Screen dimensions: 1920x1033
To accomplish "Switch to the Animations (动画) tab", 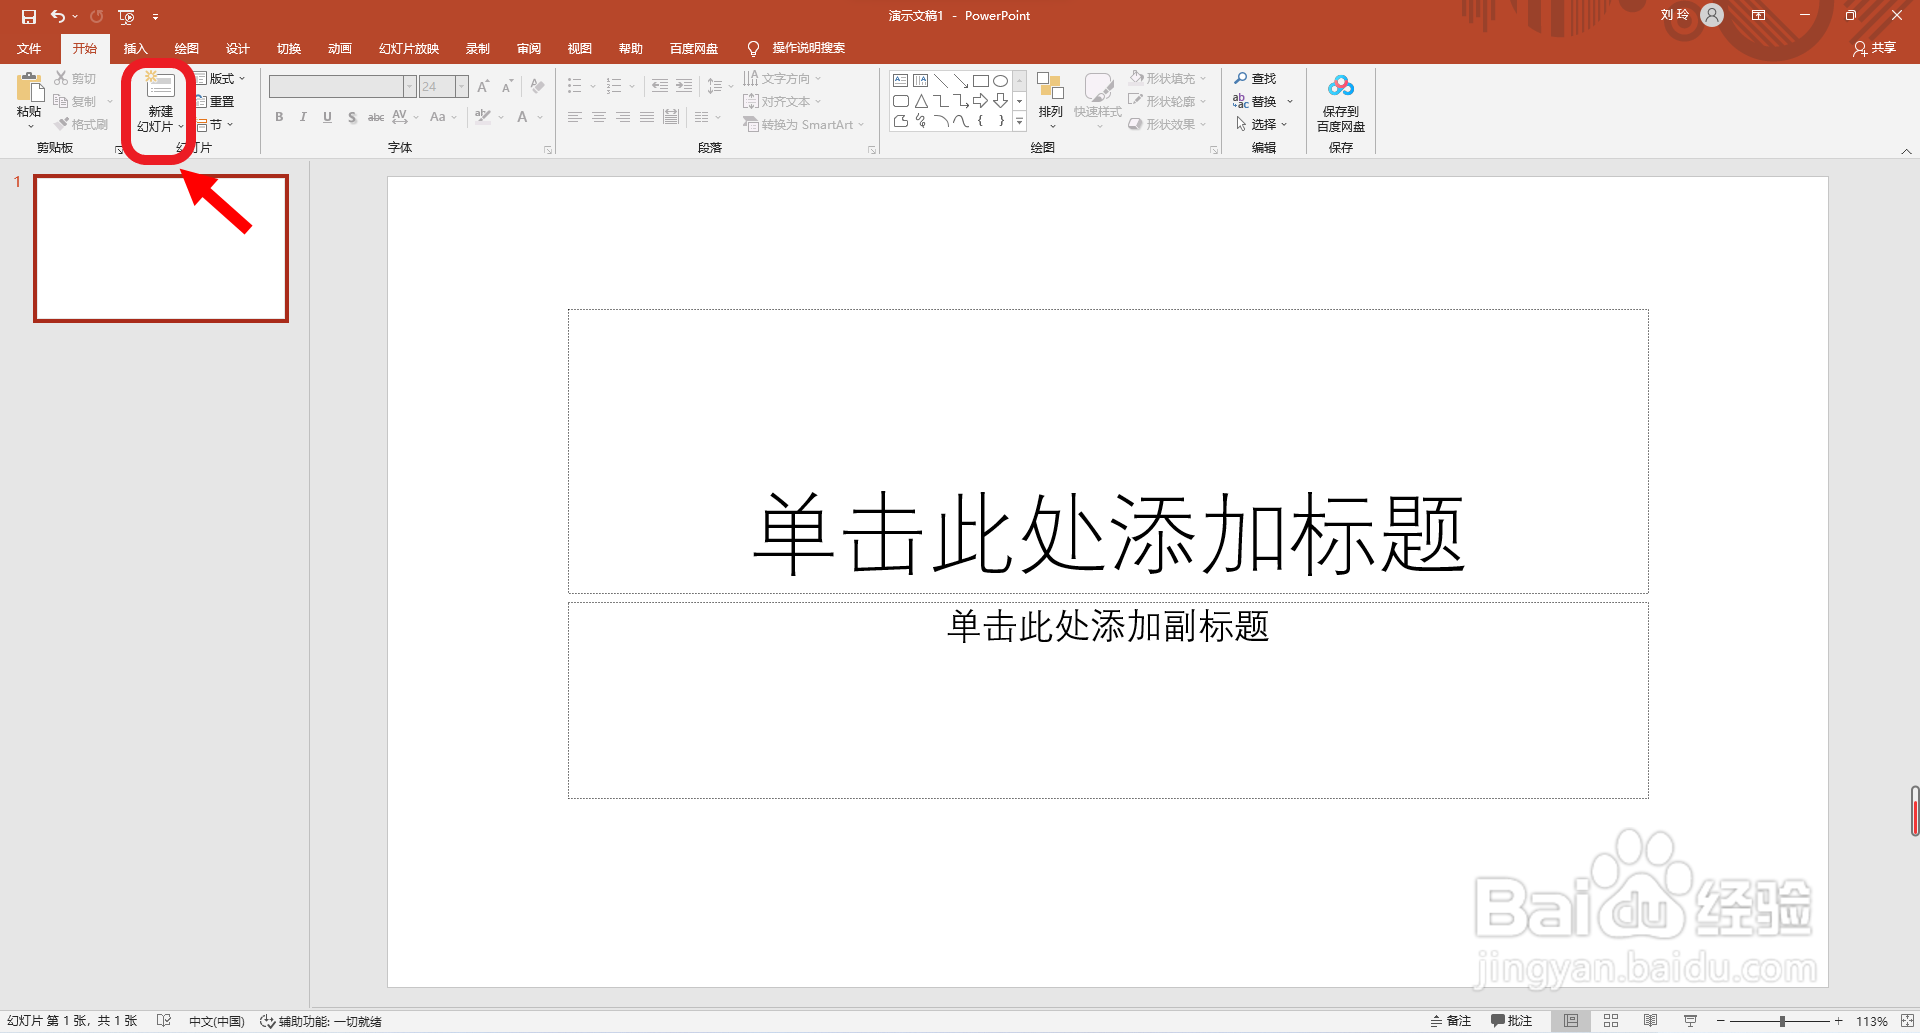I will [340, 48].
